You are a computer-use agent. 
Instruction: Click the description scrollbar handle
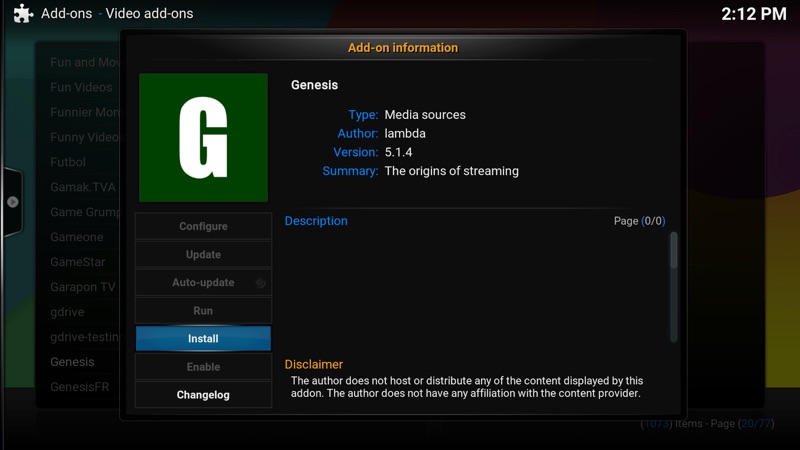tap(673, 250)
